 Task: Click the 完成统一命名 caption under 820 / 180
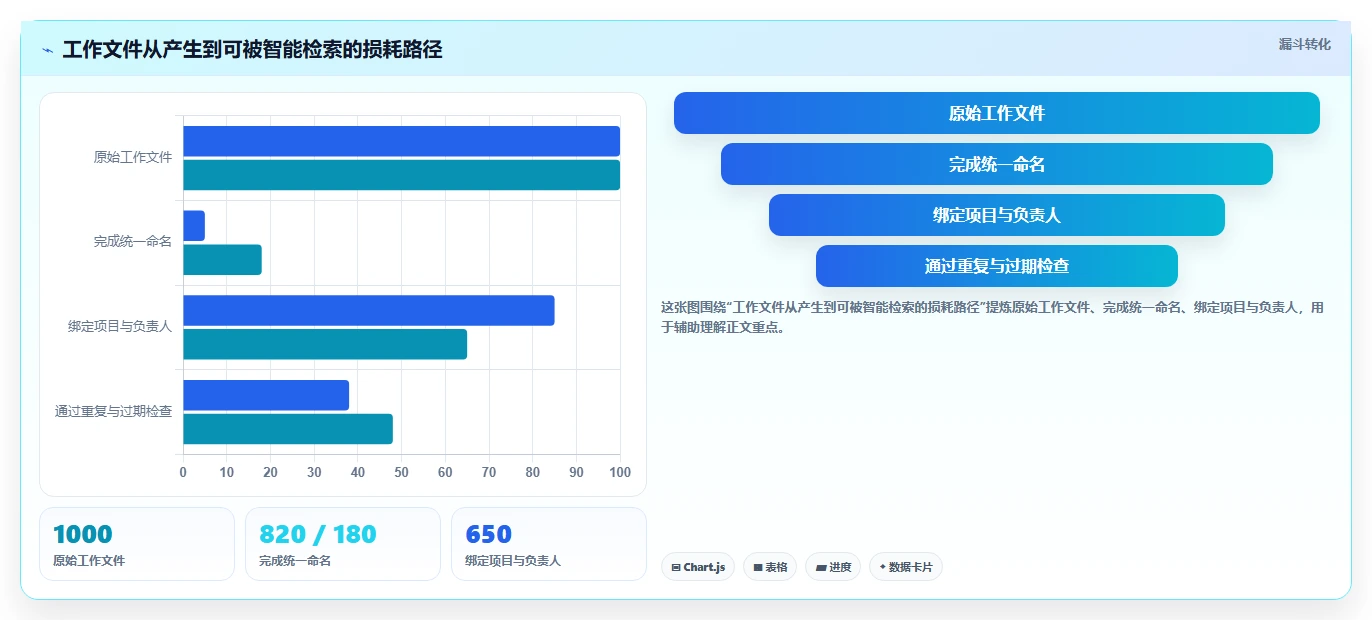[295, 561]
